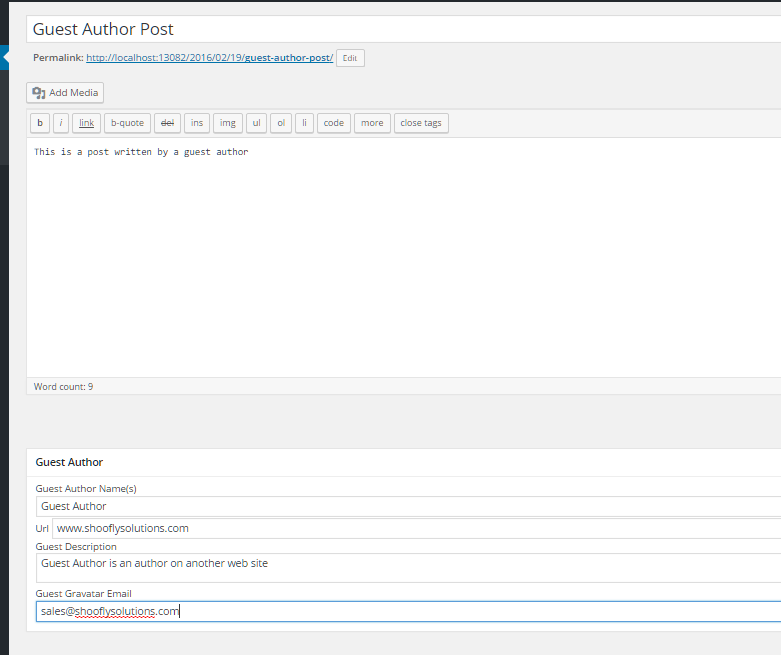Viewport: 781px width, 655px height.
Task: Click the ins tag button
Action: click(197, 123)
